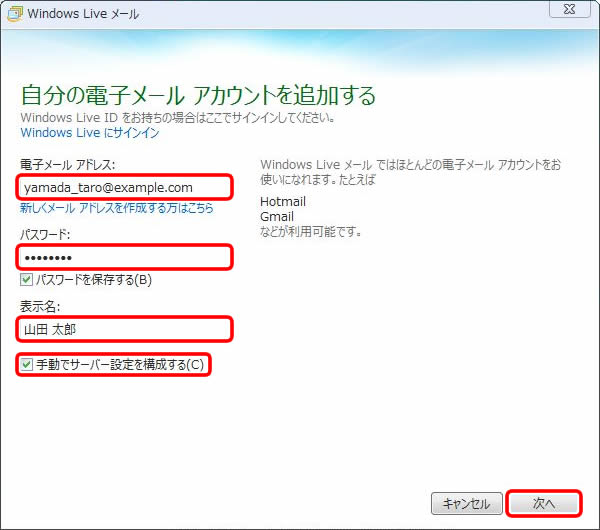
Task: Click the Hotmail text in description
Action: pyautogui.click(x=282, y=202)
